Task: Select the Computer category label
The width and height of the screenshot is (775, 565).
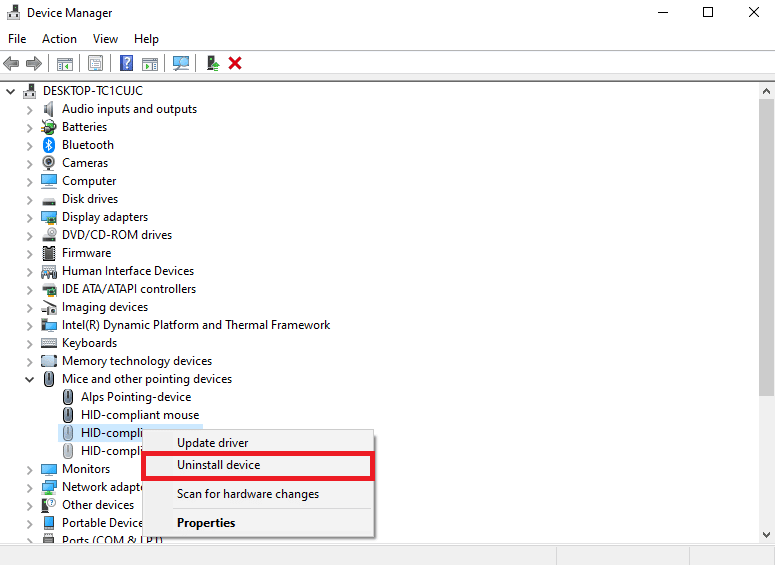Action: pyautogui.click(x=89, y=181)
